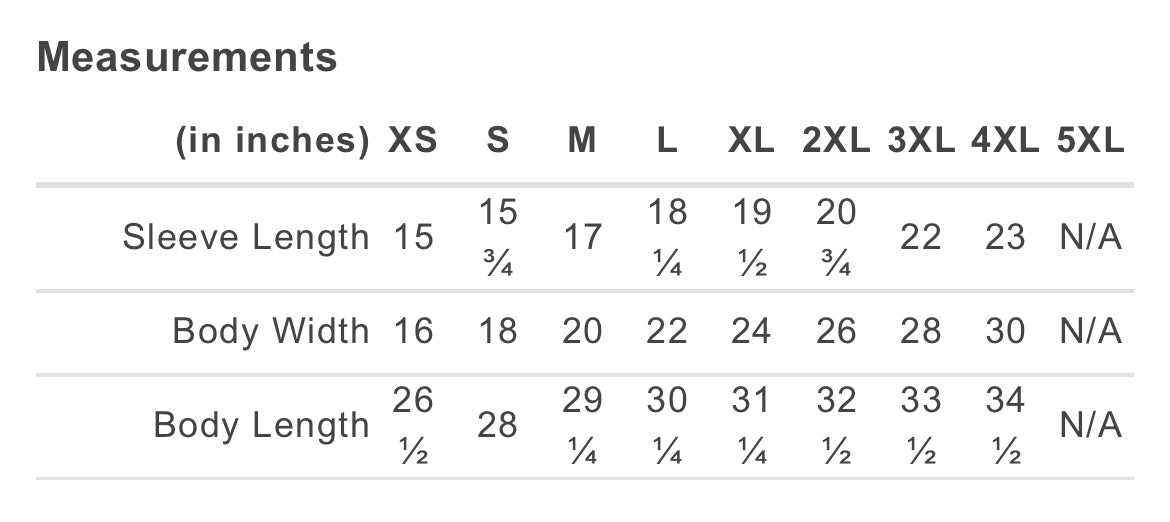Click the M size column header

(582, 142)
